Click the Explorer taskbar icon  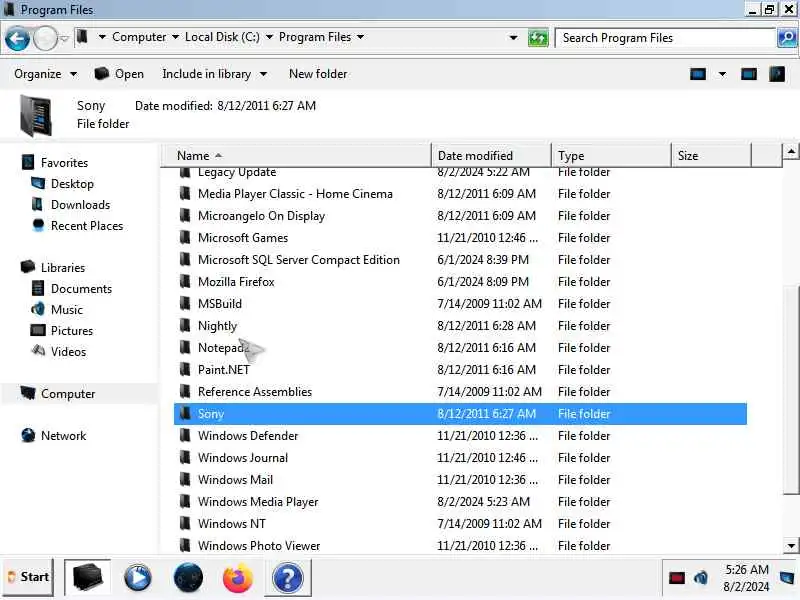tap(87, 578)
